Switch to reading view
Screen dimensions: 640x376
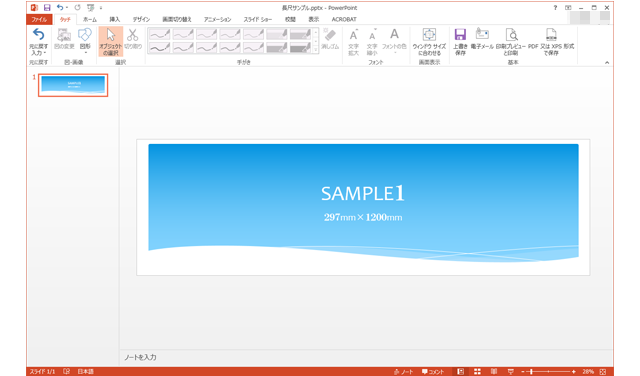(494, 372)
